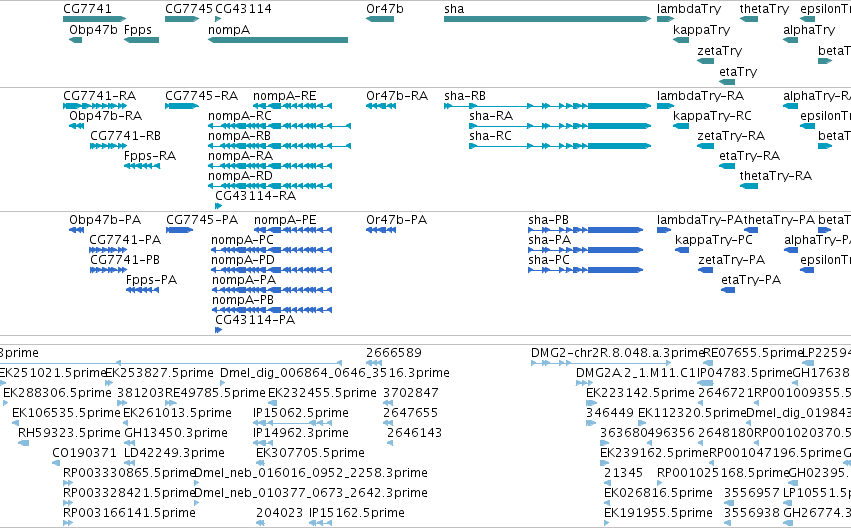Click the Obp47b-PA protein label

[x=105, y=220]
